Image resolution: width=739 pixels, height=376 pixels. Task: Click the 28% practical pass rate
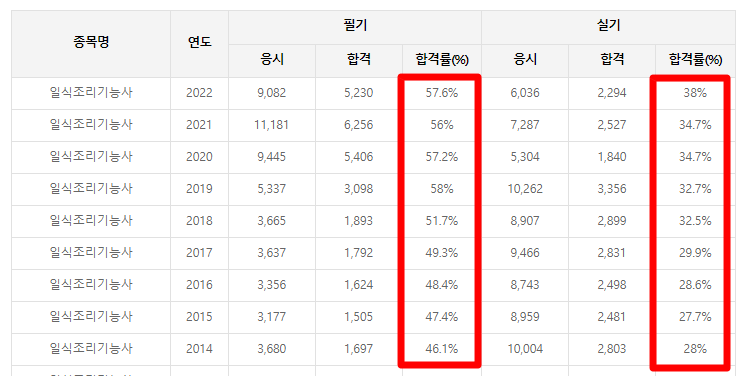pos(695,349)
